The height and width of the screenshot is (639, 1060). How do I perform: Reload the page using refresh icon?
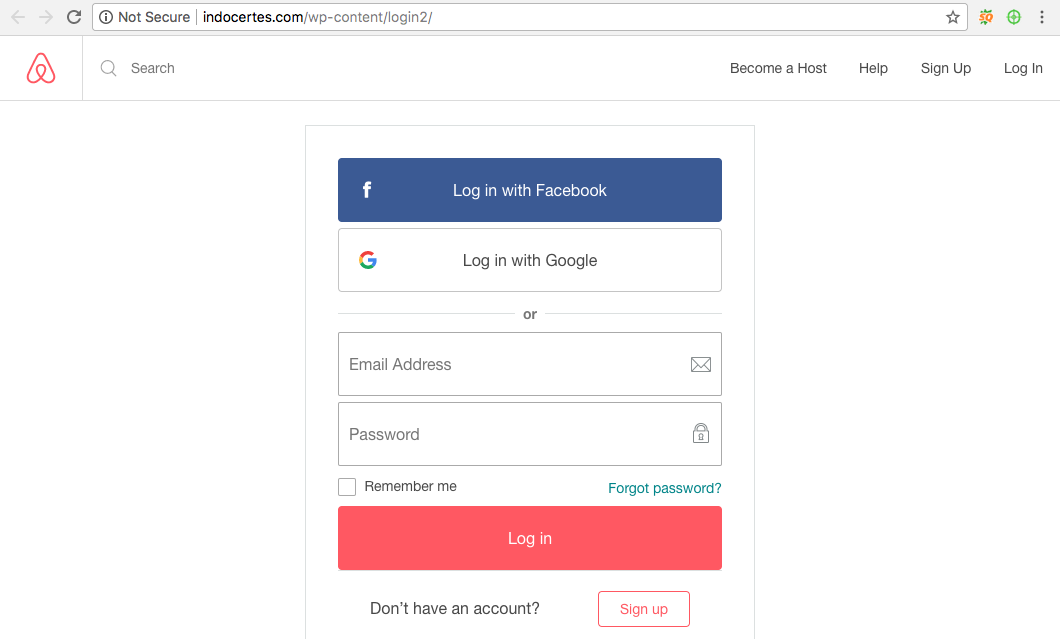click(74, 17)
